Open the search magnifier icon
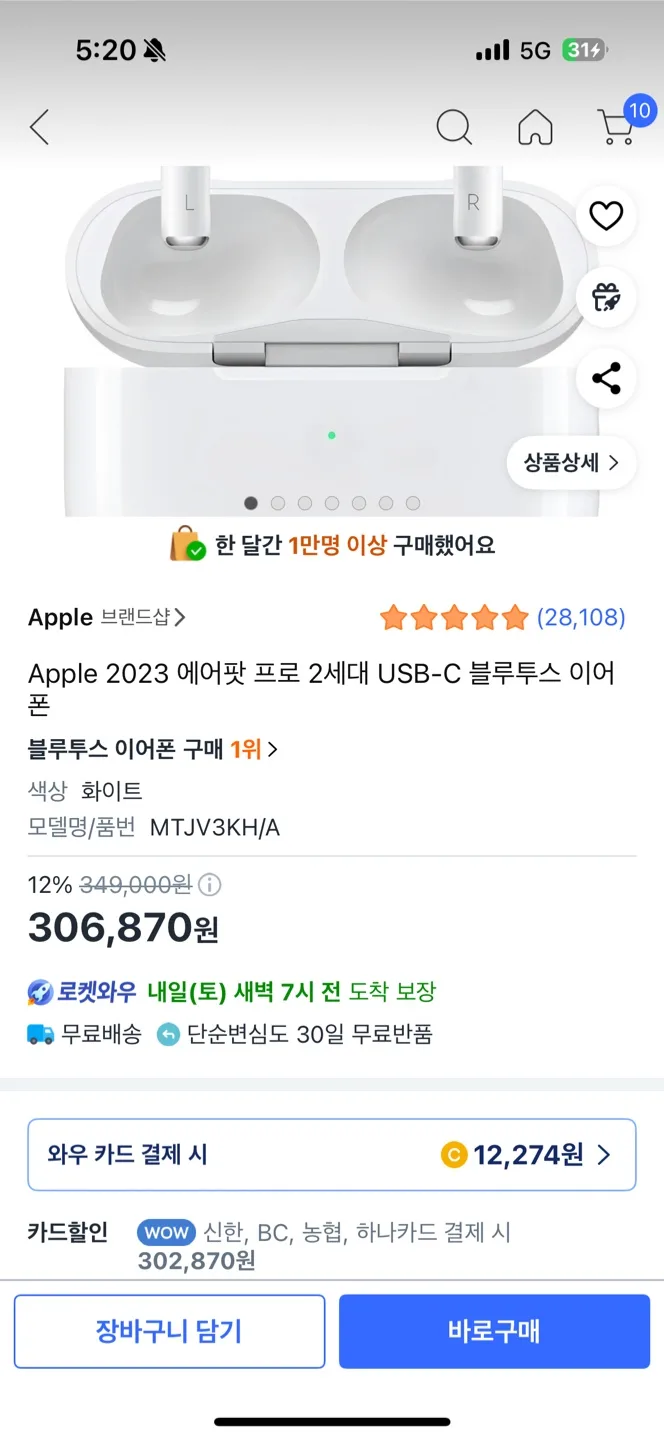Image resolution: width=664 pixels, height=1440 pixels. pos(454,128)
